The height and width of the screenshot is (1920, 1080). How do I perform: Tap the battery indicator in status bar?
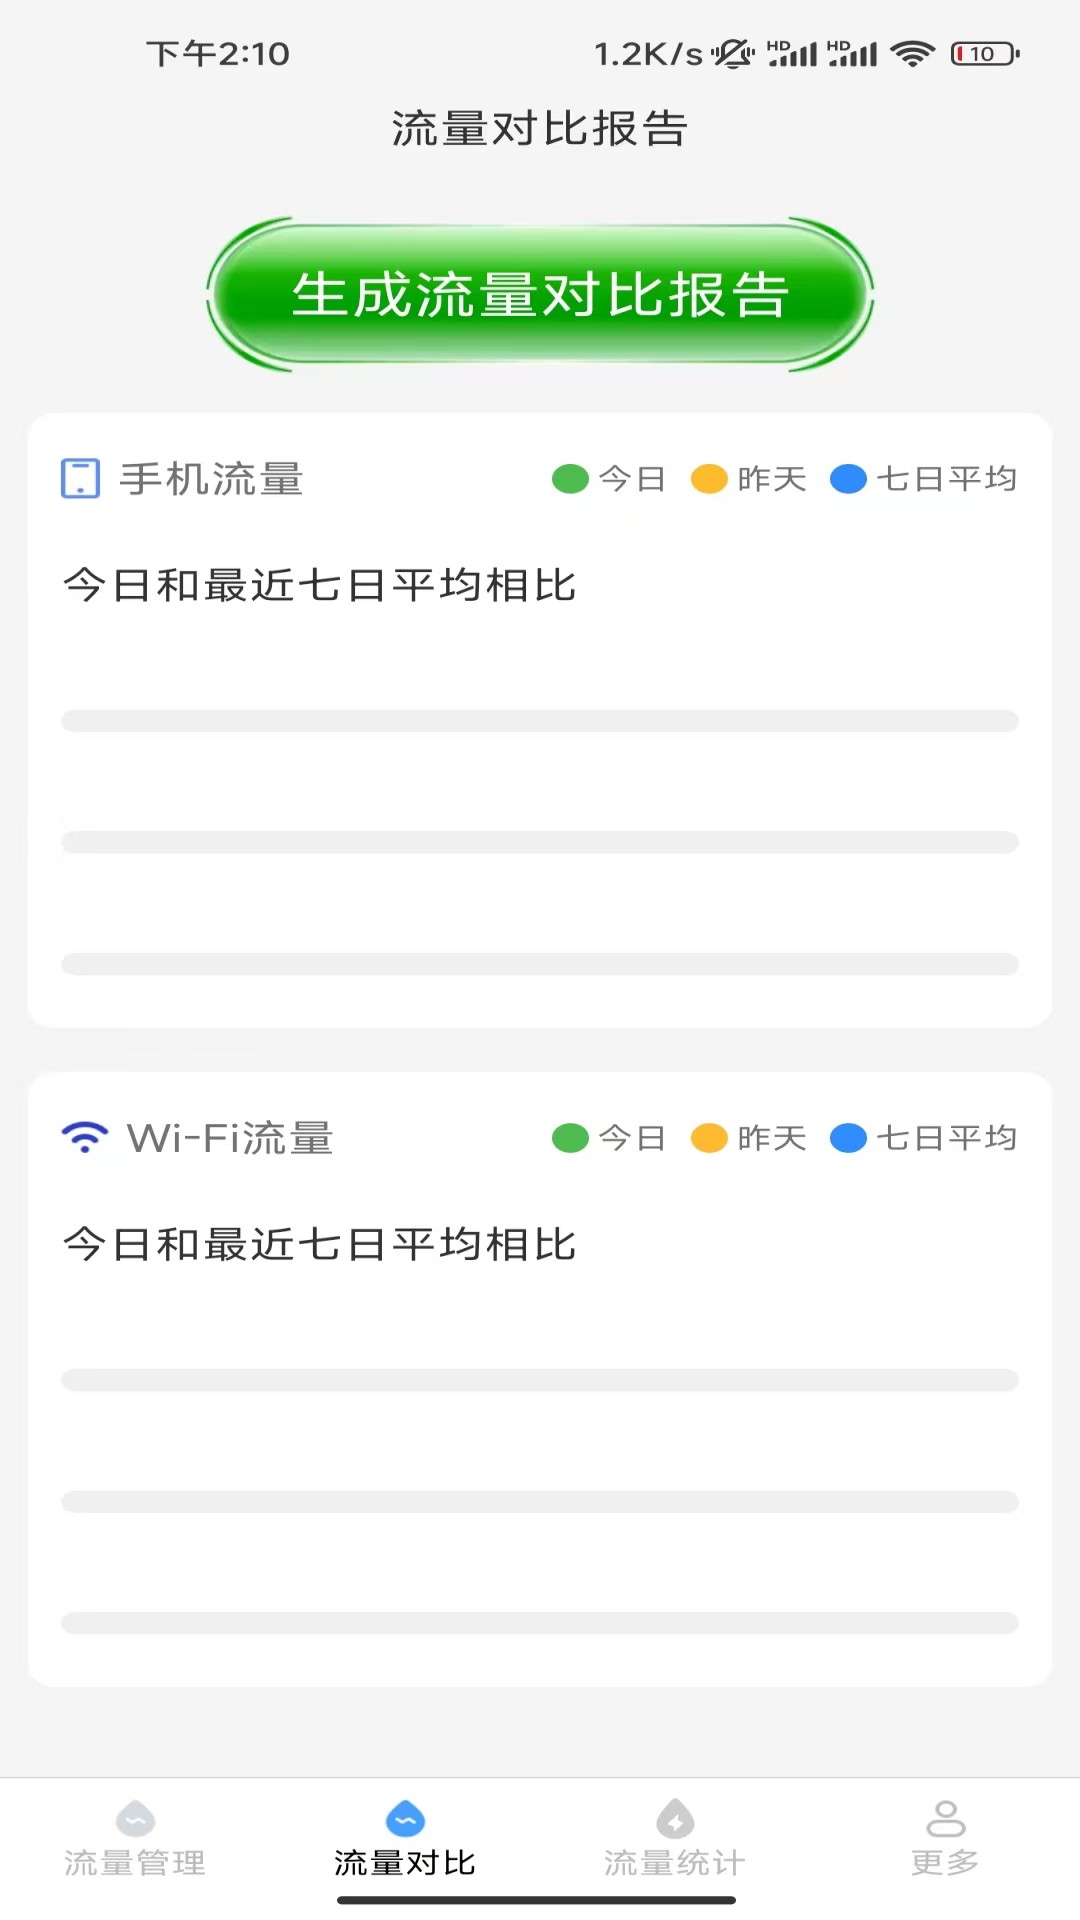tap(984, 54)
